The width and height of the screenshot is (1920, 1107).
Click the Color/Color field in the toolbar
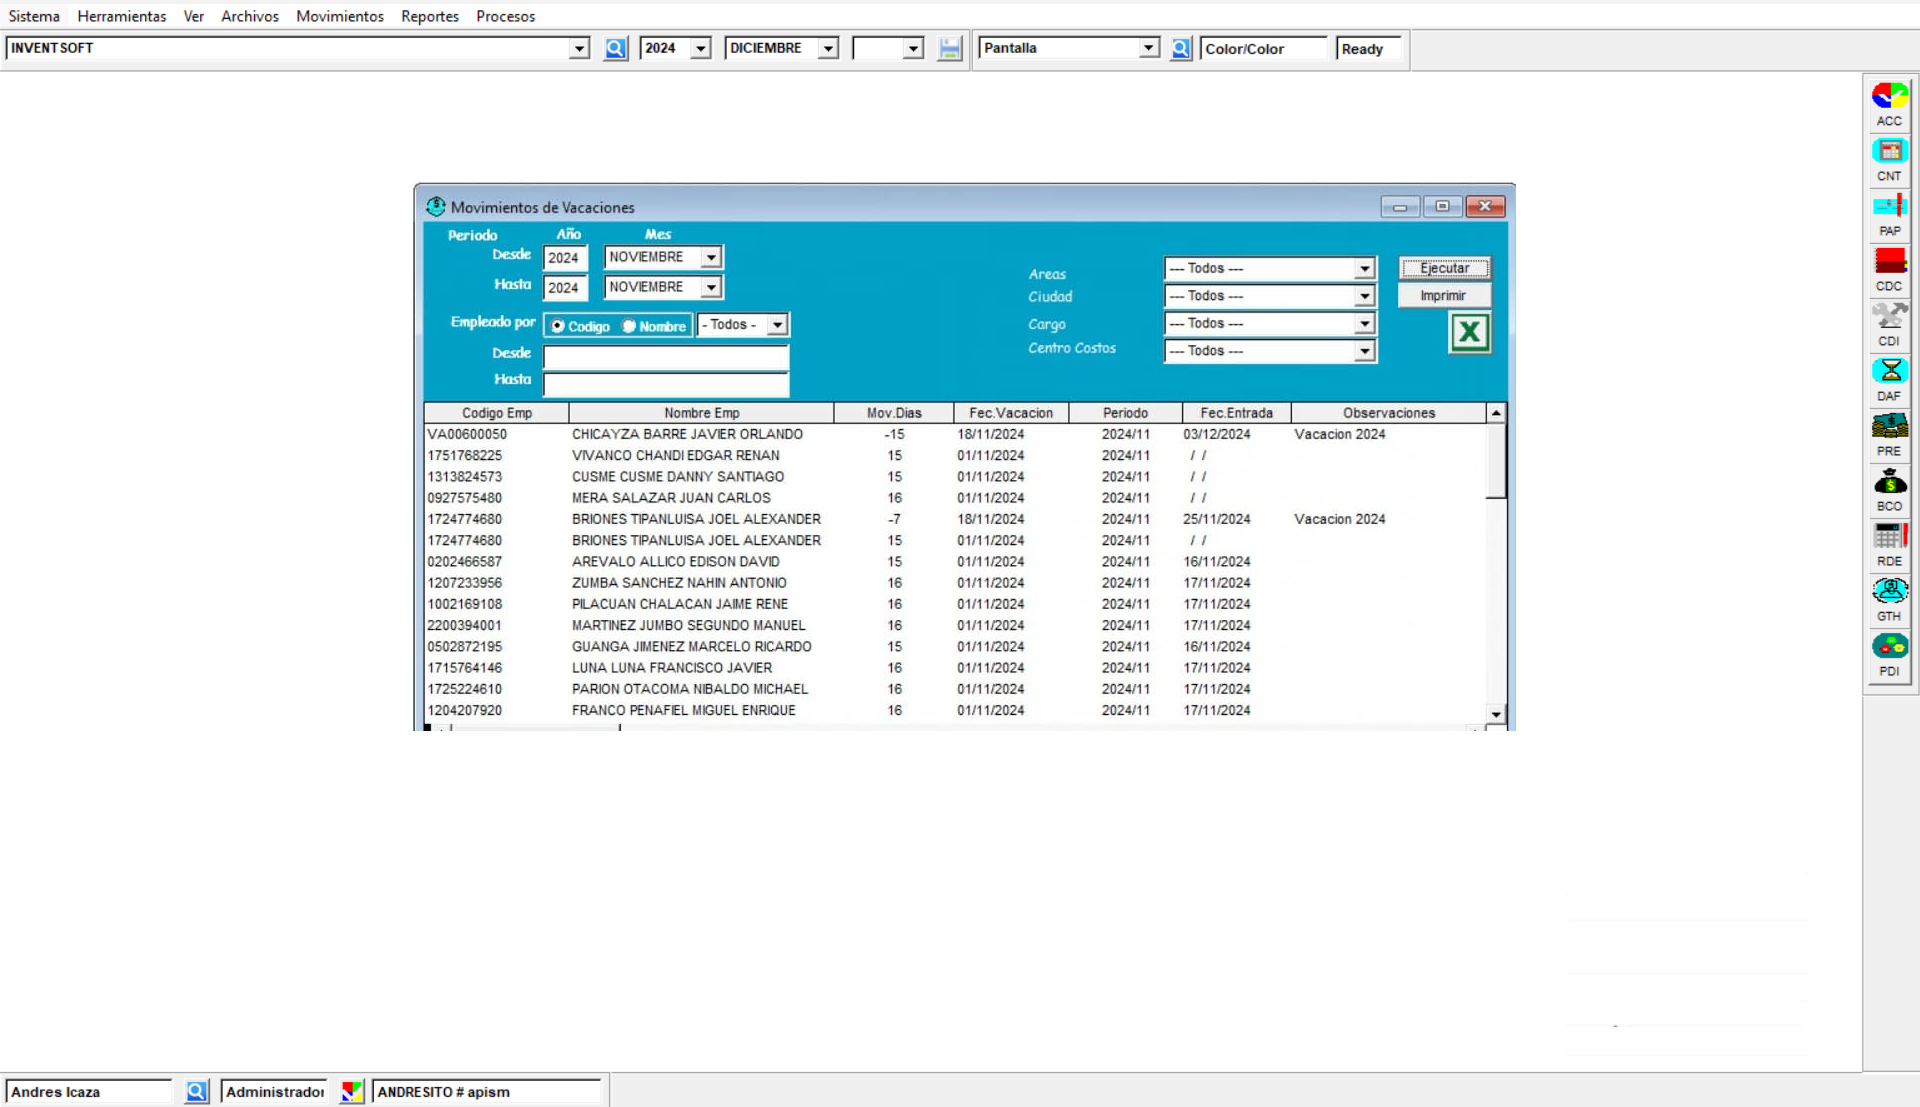1263,48
